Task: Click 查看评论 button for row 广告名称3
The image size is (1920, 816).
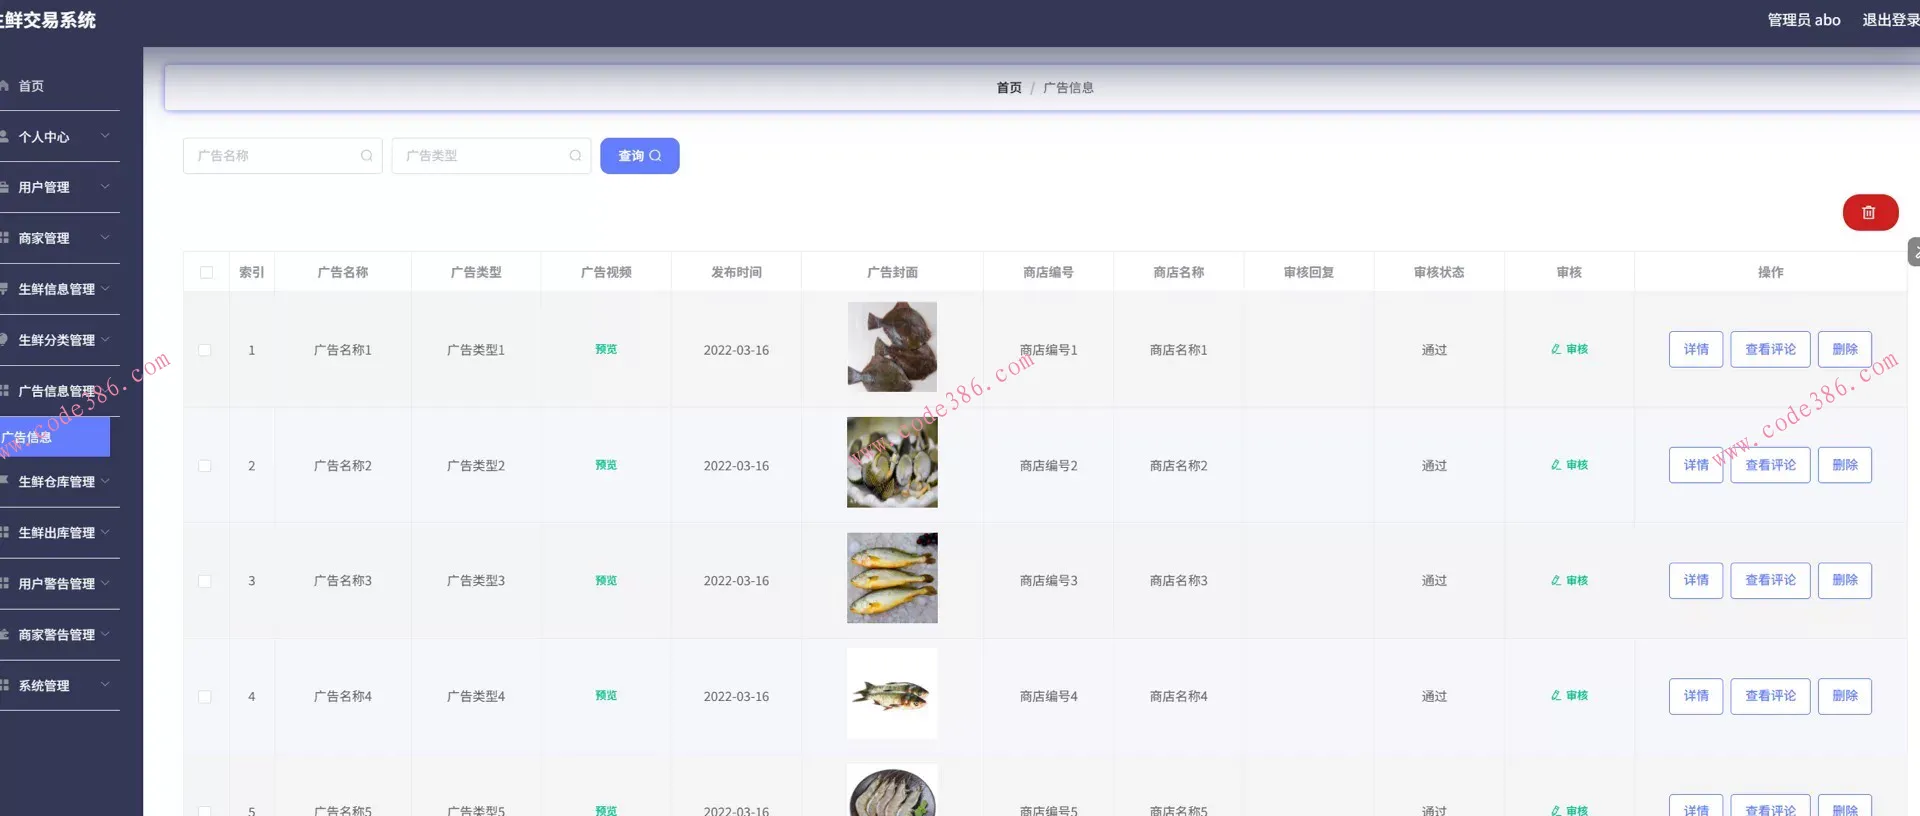Action: (x=1770, y=580)
